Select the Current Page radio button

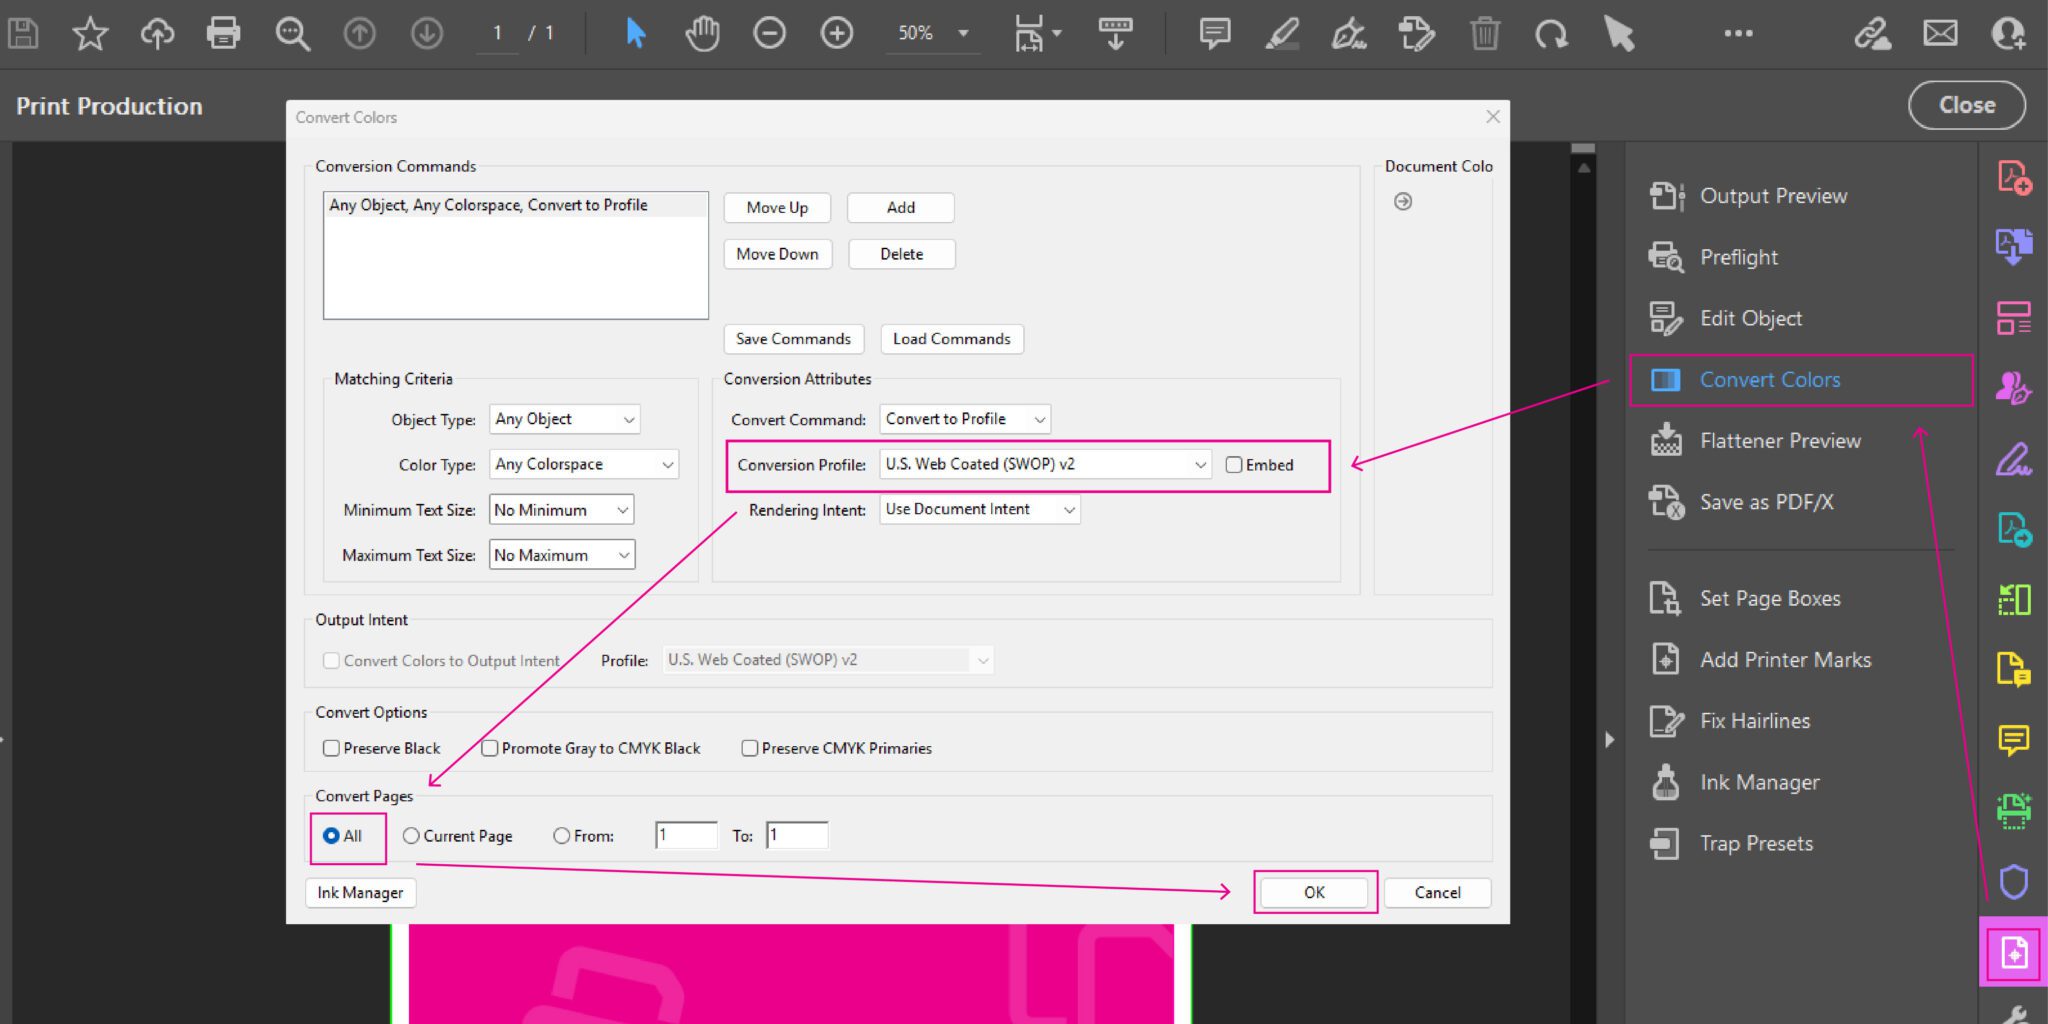pos(410,835)
